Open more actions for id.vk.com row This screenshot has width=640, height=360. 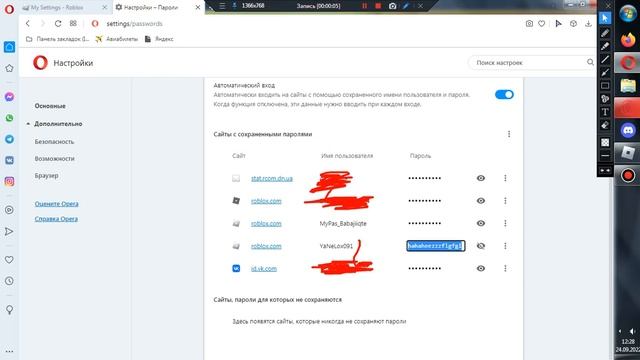(505, 268)
